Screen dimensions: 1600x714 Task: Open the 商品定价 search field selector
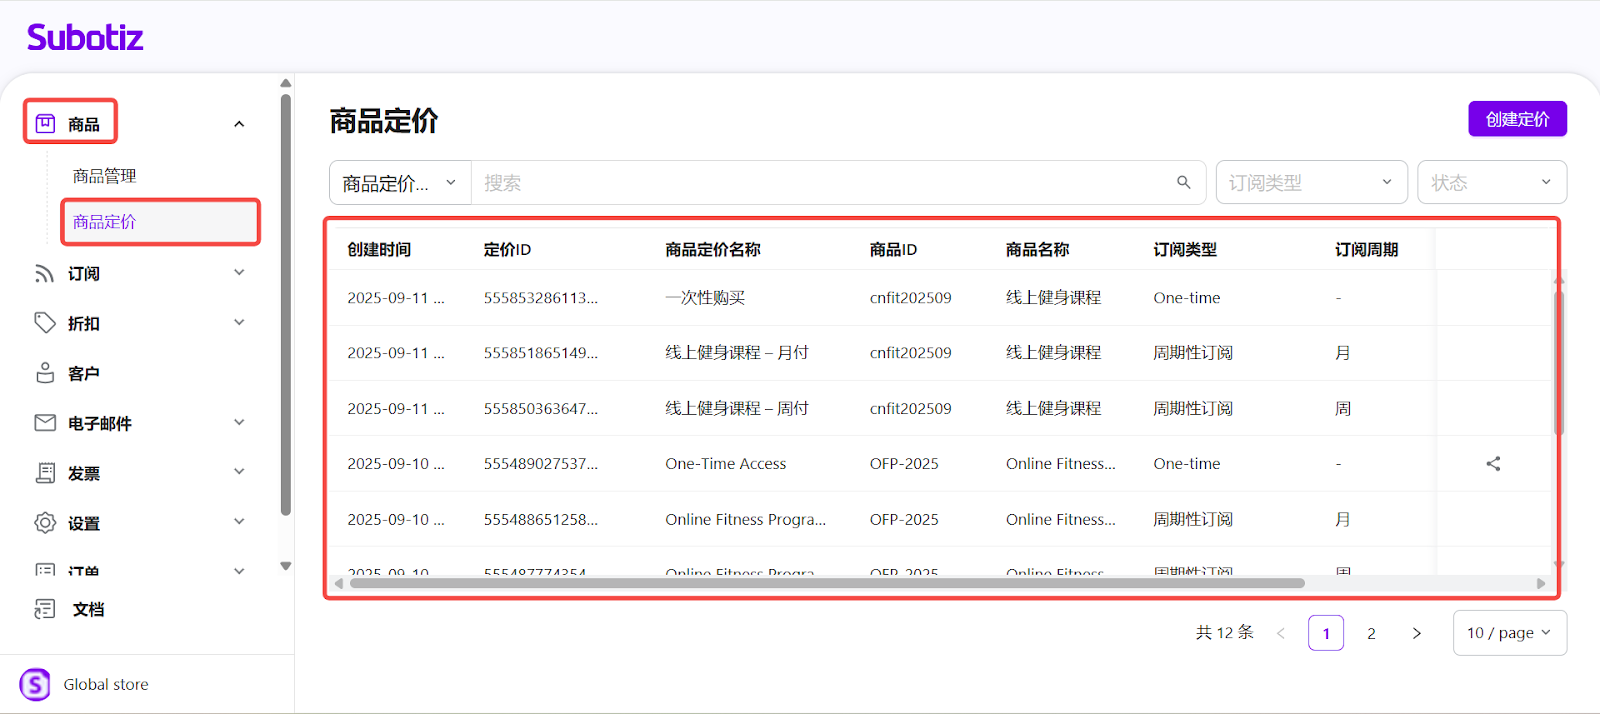[x=400, y=183]
